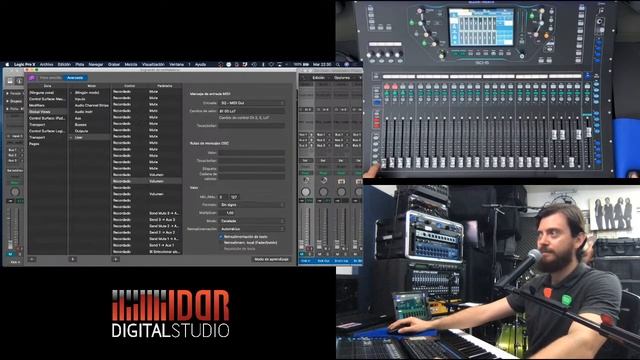The image size is (640, 360).
Task: Toggle the Library icon in Logic toolbar
Action: click(x=10, y=81)
